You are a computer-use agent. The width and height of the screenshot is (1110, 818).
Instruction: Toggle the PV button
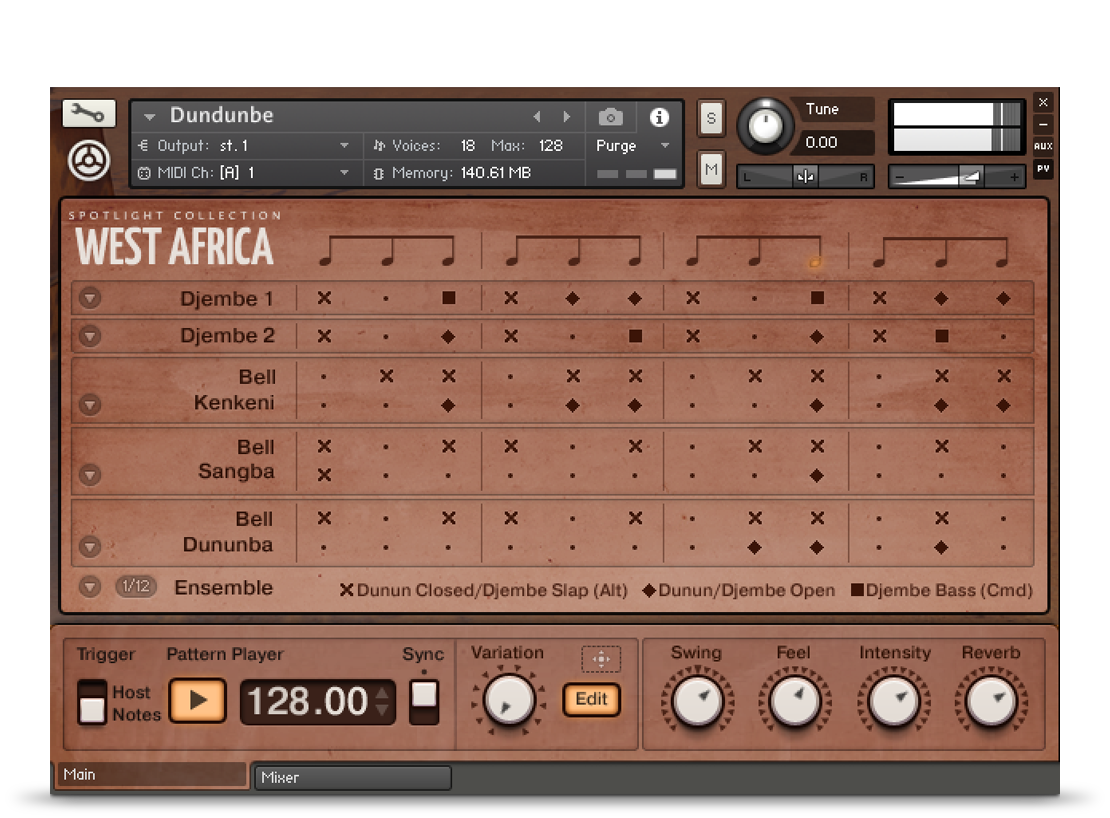pos(1043,168)
